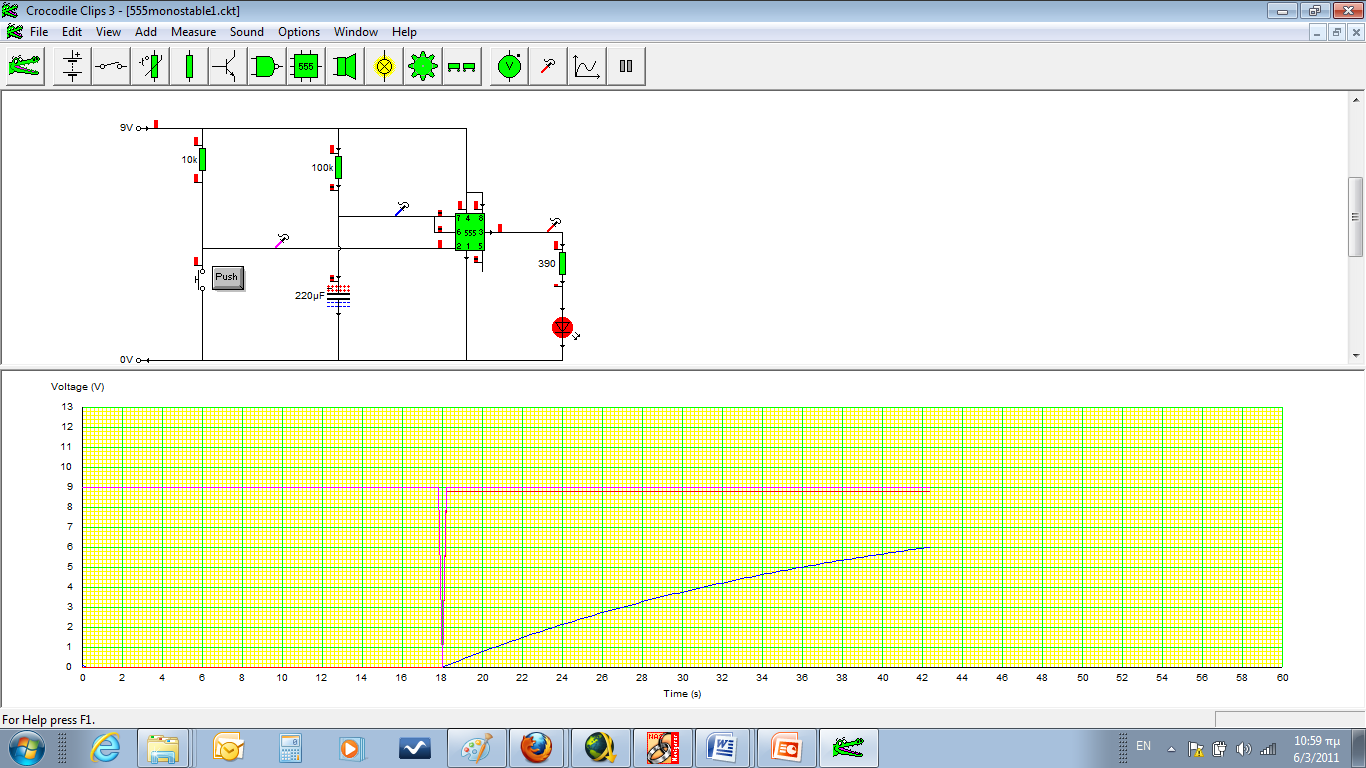Open Firefox from taskbar

pos(537,747)
